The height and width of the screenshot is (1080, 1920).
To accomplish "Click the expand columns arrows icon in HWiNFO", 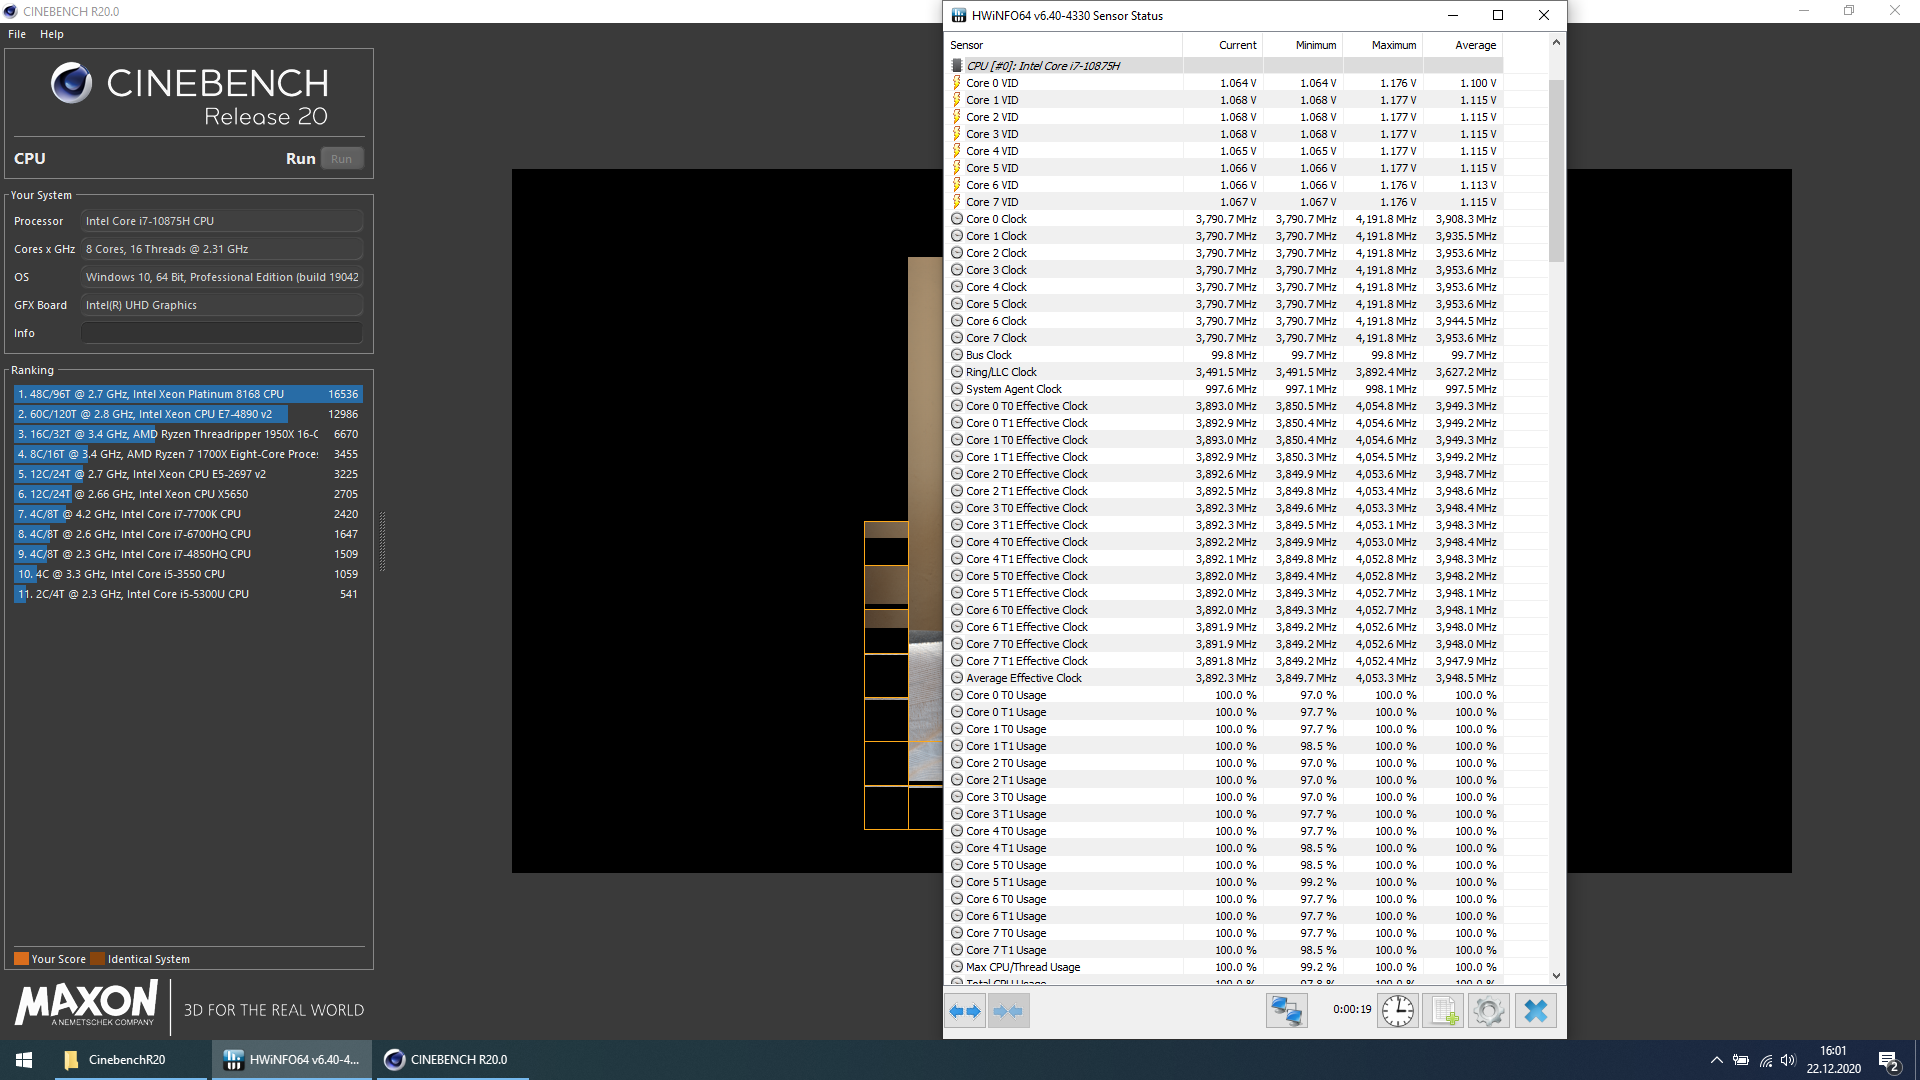I will pyautogui.click(x=965, y=1011).
